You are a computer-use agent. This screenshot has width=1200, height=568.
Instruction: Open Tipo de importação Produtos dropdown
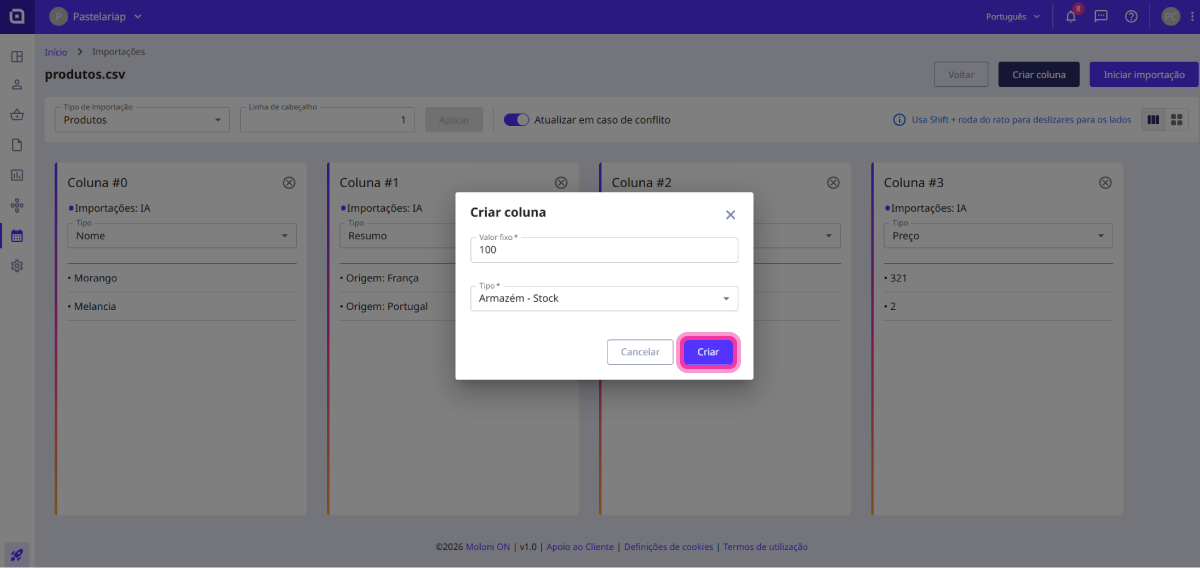tap(142, 120)
